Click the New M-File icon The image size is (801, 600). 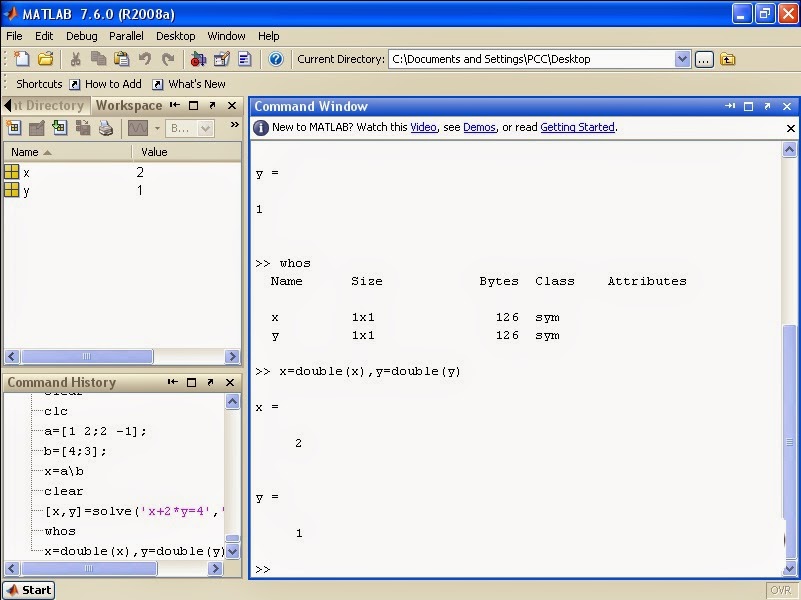(21, 59)
